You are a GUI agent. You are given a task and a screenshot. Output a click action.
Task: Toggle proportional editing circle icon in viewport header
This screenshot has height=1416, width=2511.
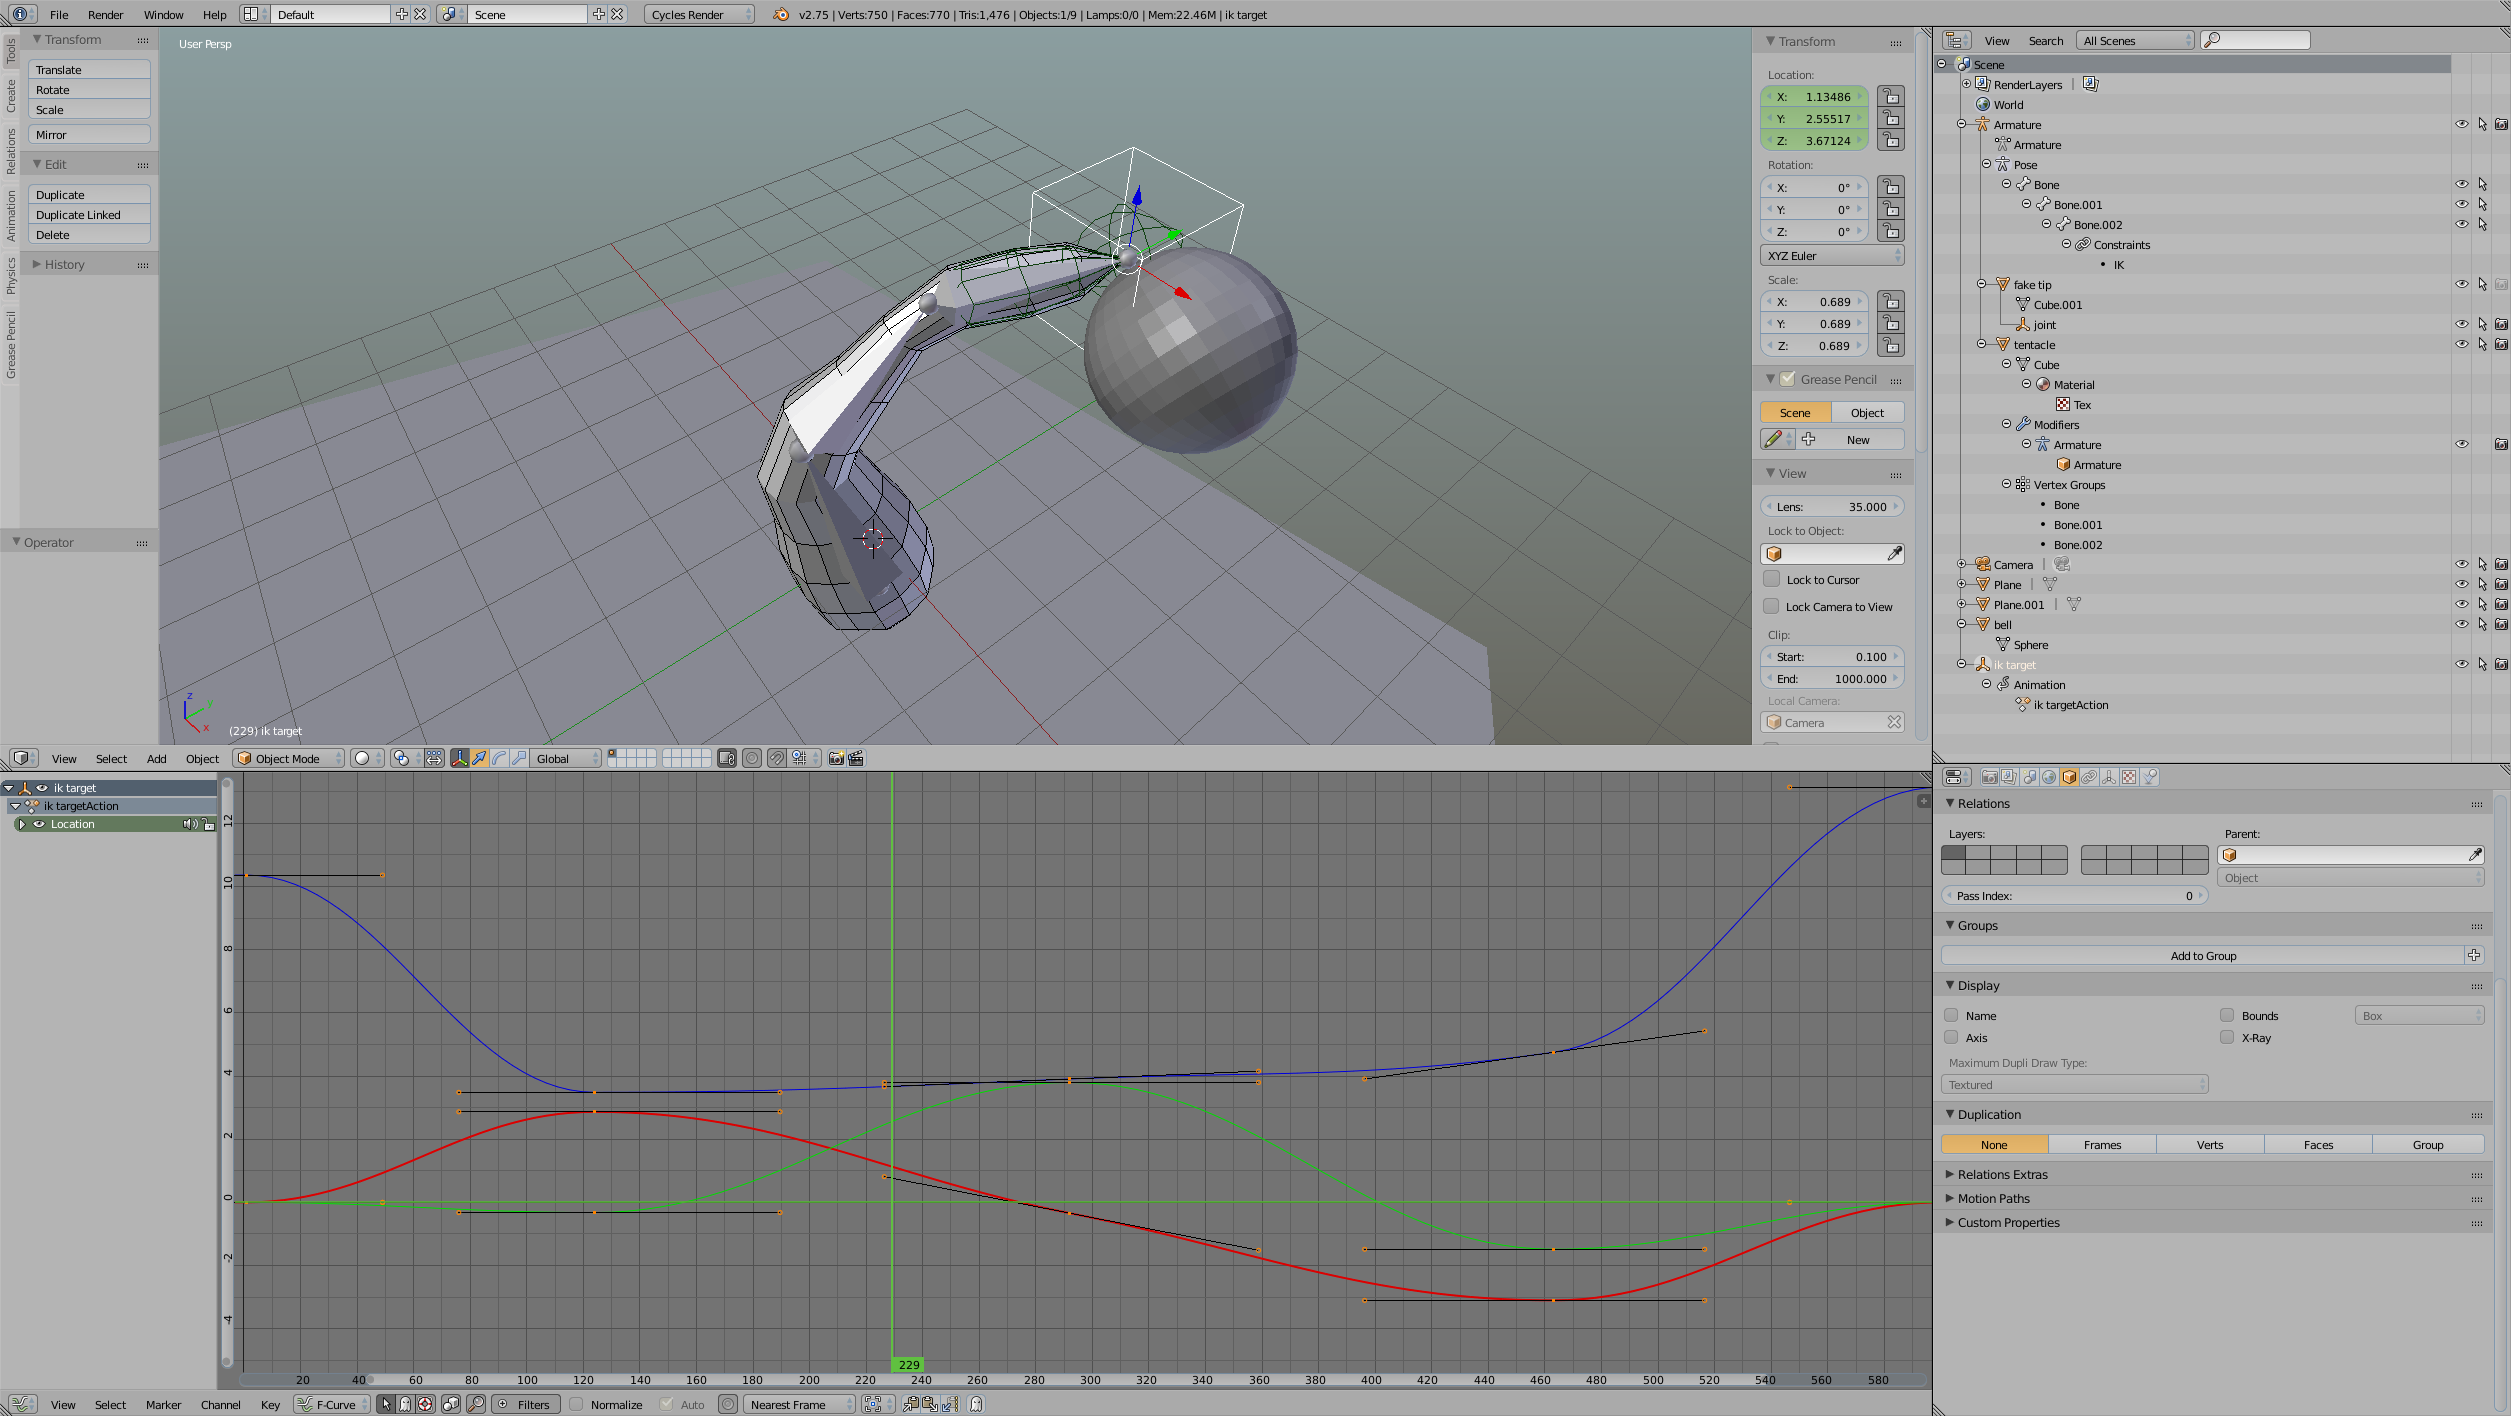tap(752, 758)
